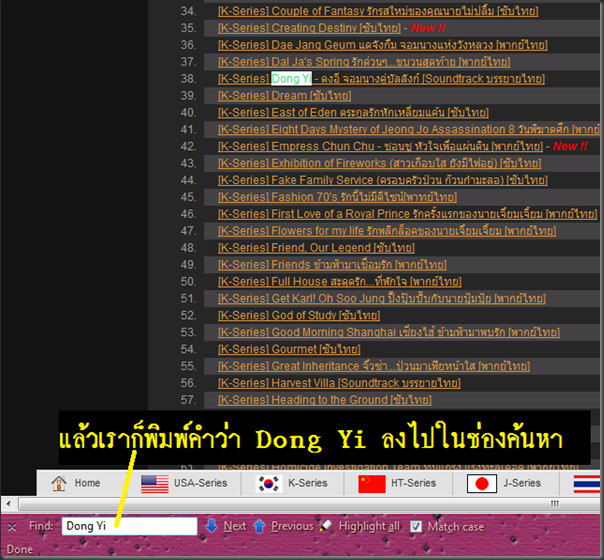Screen dimensions: 604x560
Task: Click the blue down arrow Next icon
Action: (211, 526)
